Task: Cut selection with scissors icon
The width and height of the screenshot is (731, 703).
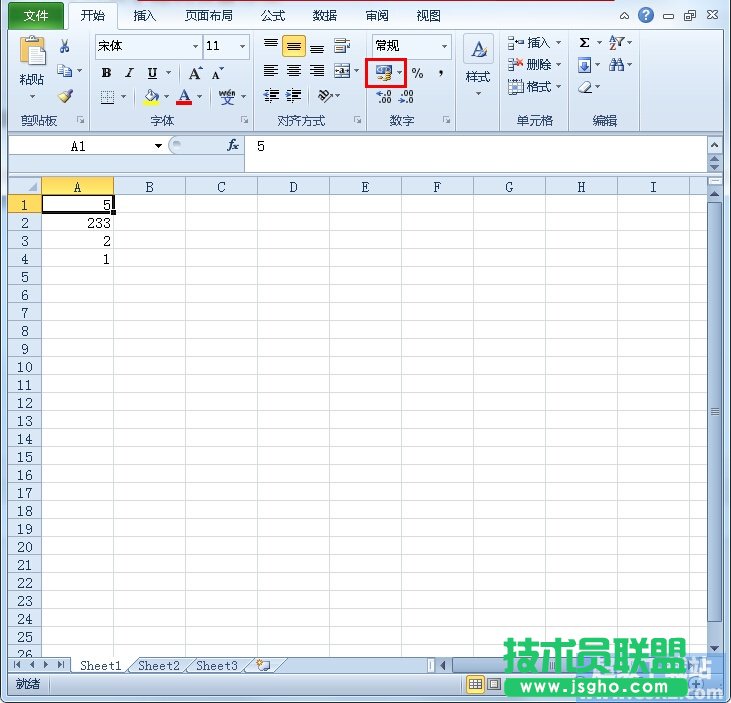Action: (x=65, y=46)
